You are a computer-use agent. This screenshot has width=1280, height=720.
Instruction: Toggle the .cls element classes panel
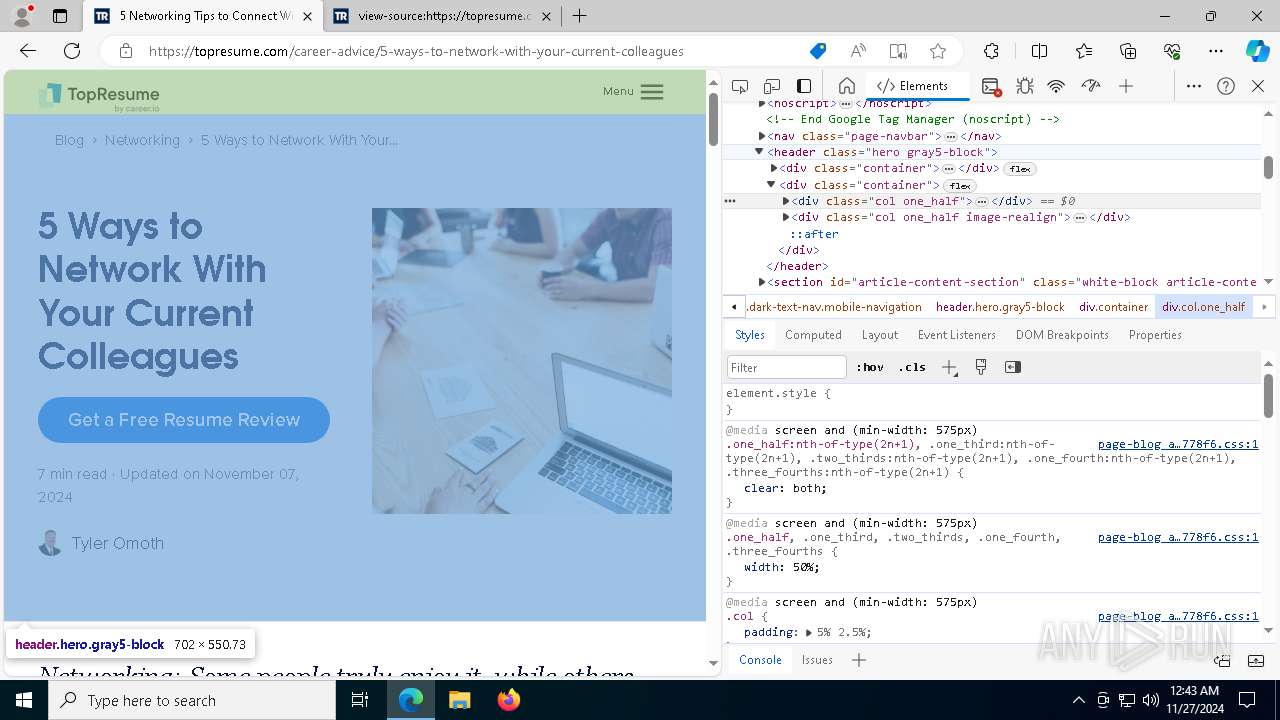point(912,367)
